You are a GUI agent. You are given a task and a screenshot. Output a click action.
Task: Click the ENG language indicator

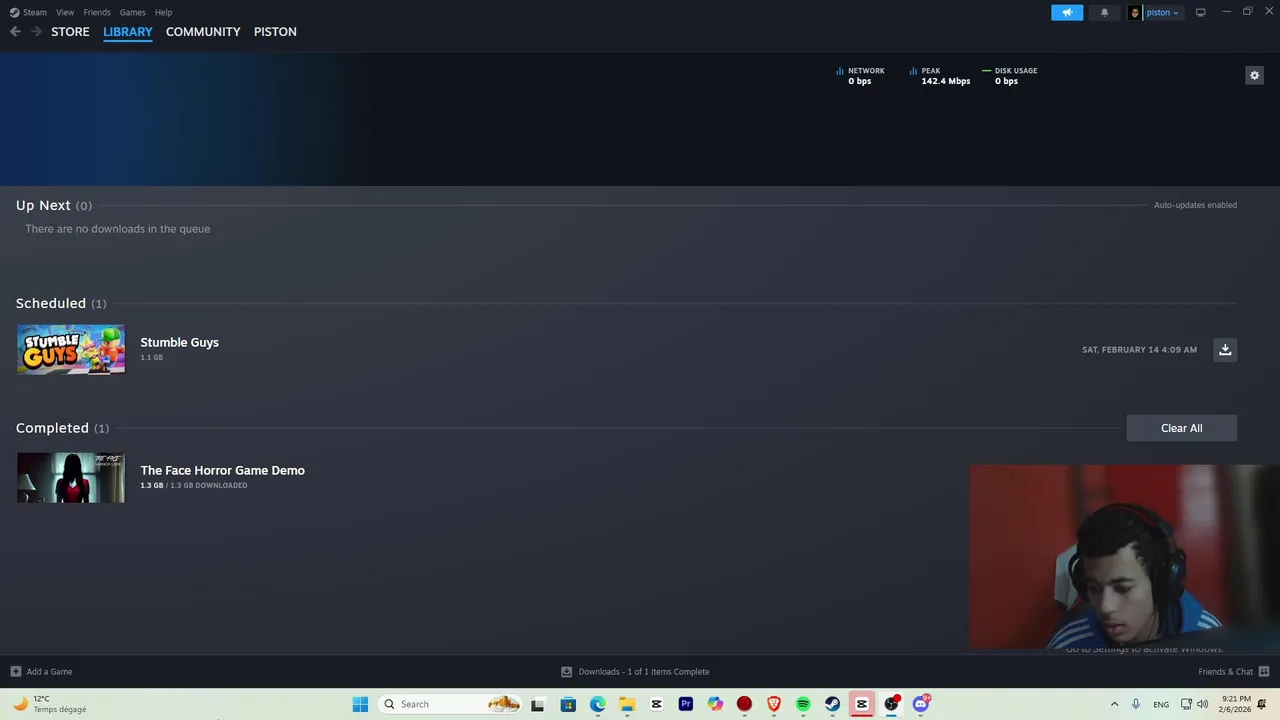coord(1161,704)
